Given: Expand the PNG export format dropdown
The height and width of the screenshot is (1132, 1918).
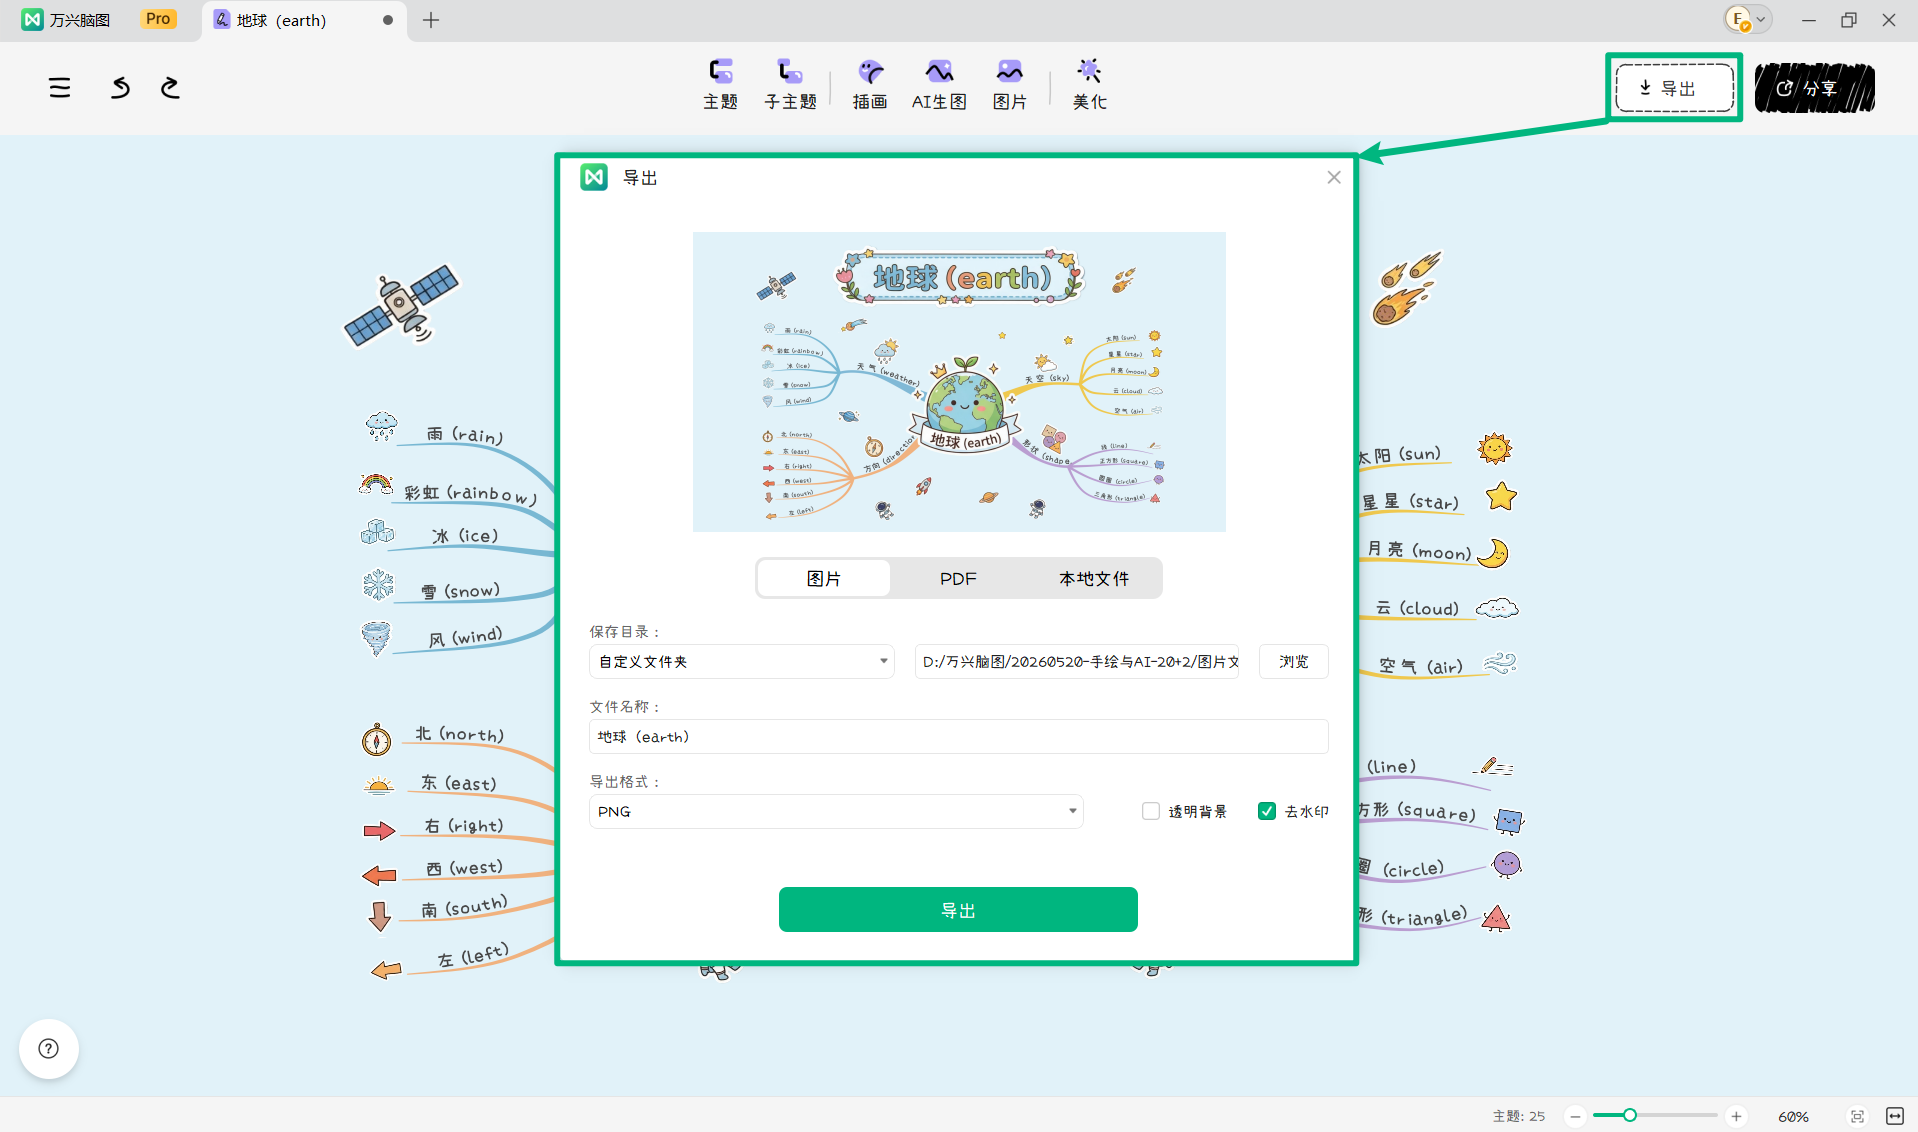Looking at the screenshot, I should pos(836,811).
